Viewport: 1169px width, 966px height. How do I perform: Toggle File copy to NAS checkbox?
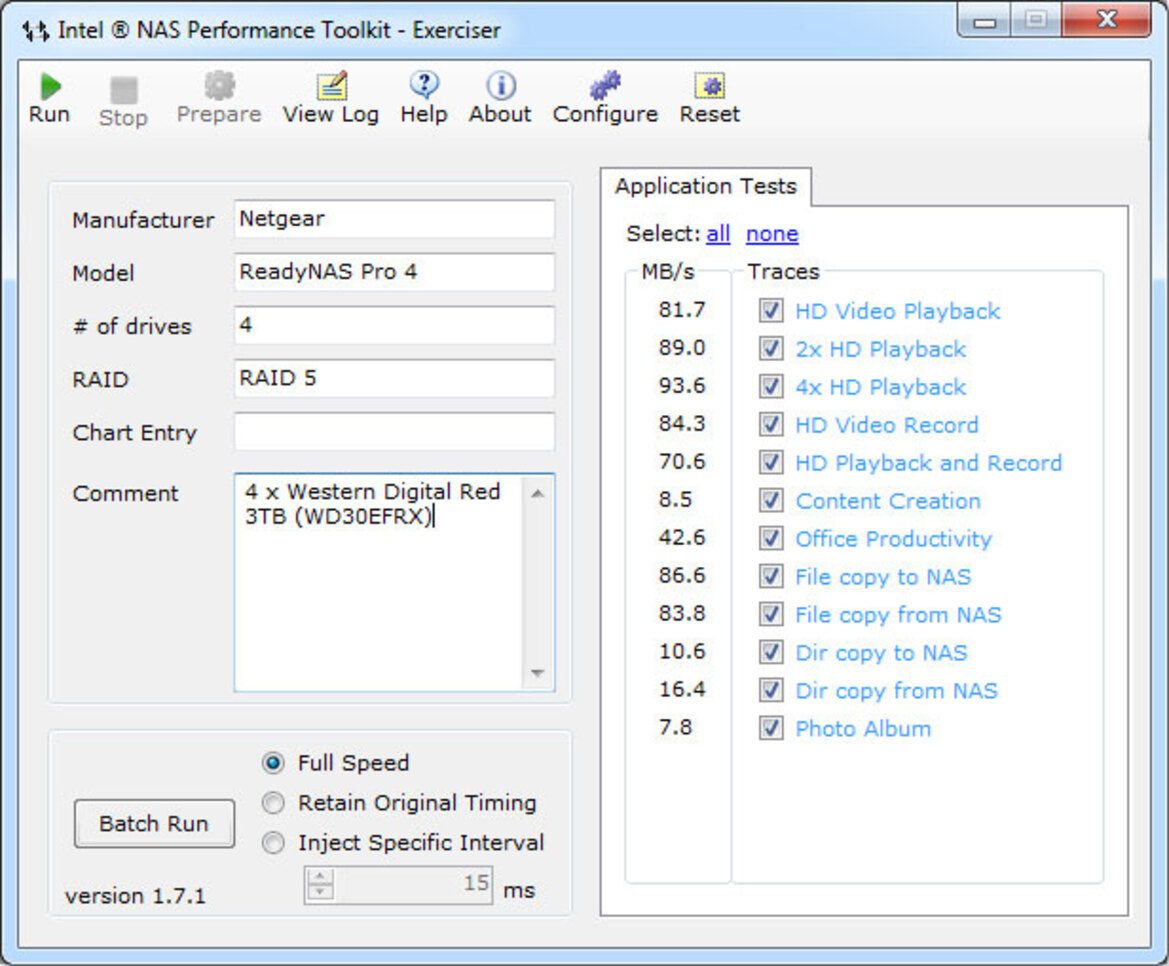coord(771,576)
